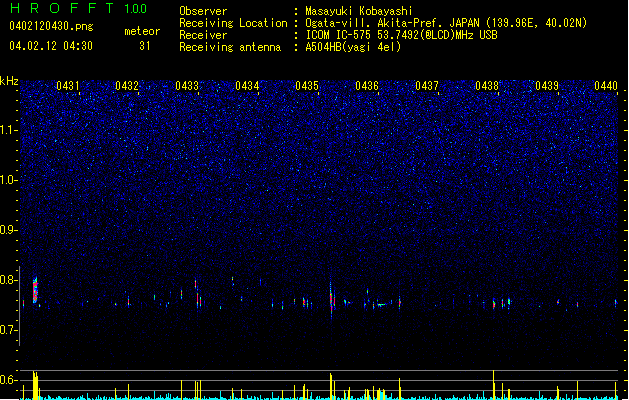Click the 0437 time marker
Screen dimensions: 629x400
point(427,86)
